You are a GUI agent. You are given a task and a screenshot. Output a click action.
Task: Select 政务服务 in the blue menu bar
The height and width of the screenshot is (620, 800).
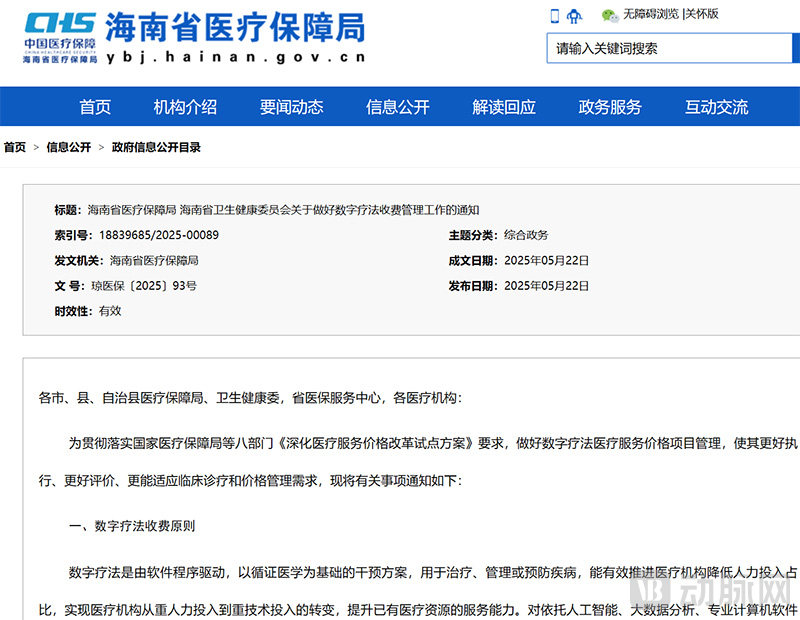610,107
